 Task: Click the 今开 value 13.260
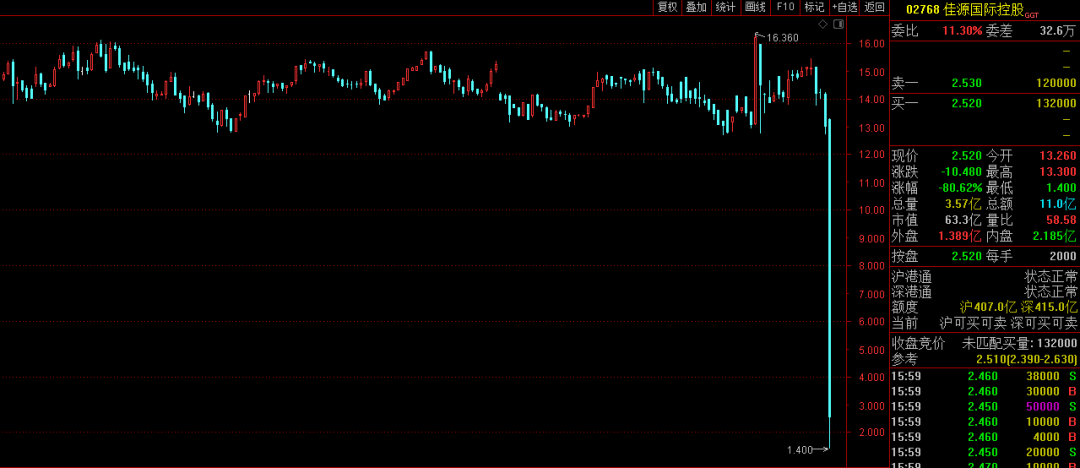click(1058, 156)
